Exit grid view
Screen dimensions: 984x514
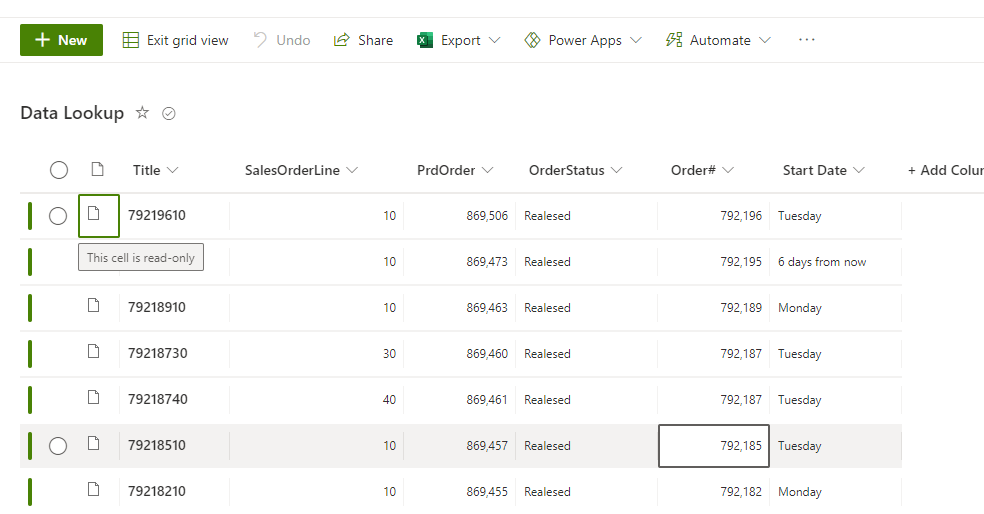[176, 40]
